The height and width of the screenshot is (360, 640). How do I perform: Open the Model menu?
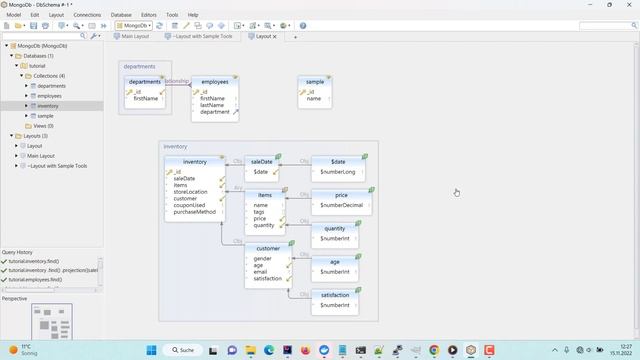(x=13, y=15)
